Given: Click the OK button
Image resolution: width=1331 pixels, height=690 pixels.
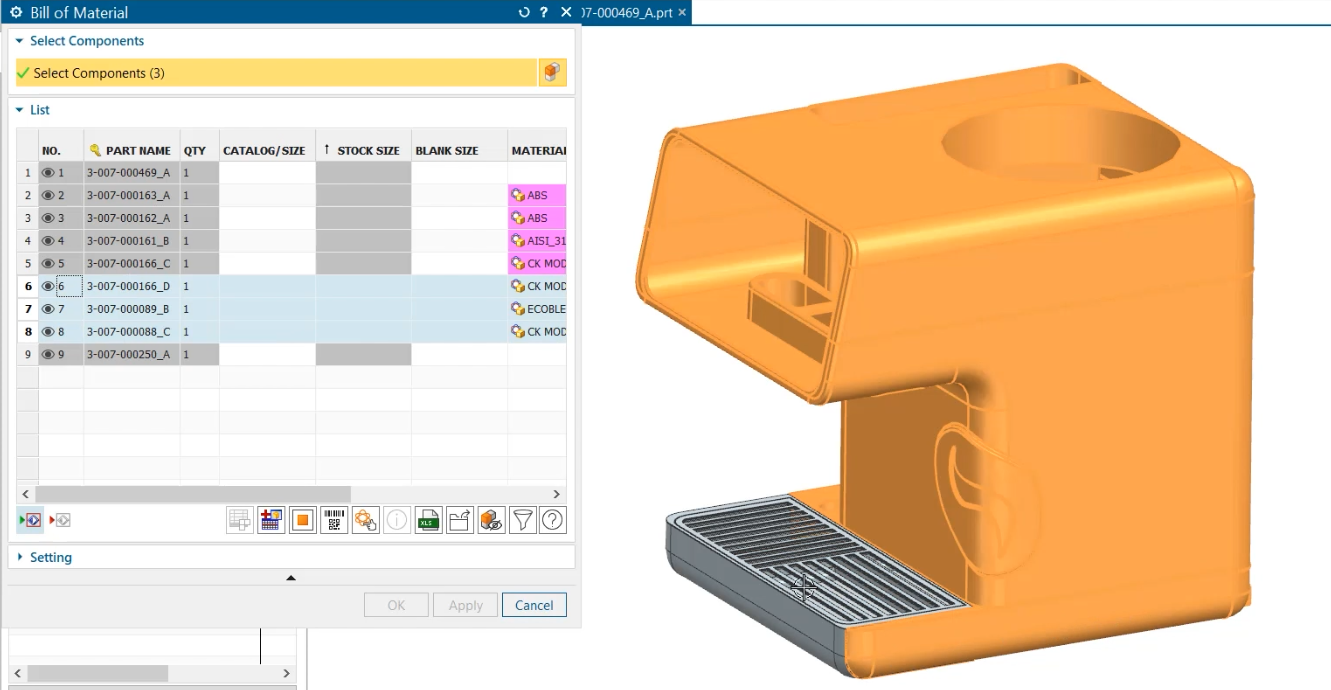Looking at the screenshot, I should [x=396, y=605].
